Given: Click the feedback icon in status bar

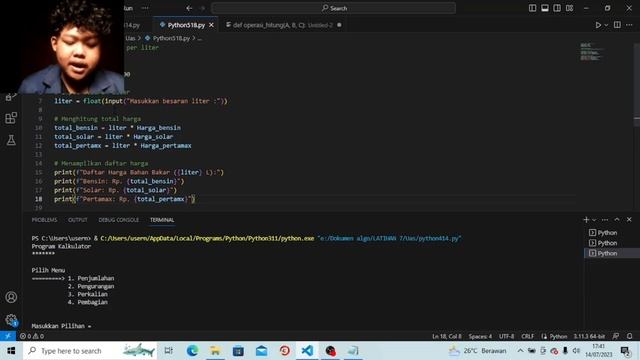Looking at the screenshot, I should tap(616, 336).
